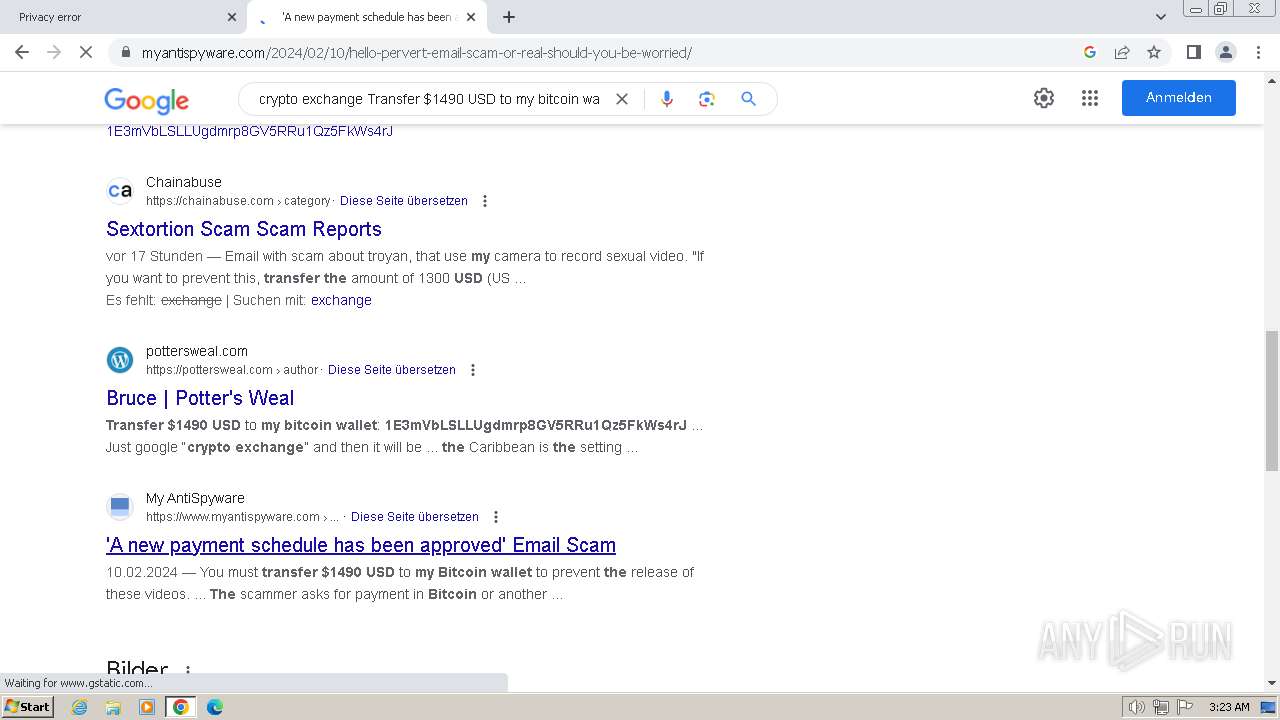Edit the crypto exchange search query
1280x720 pixels.
tap(429, 99)
